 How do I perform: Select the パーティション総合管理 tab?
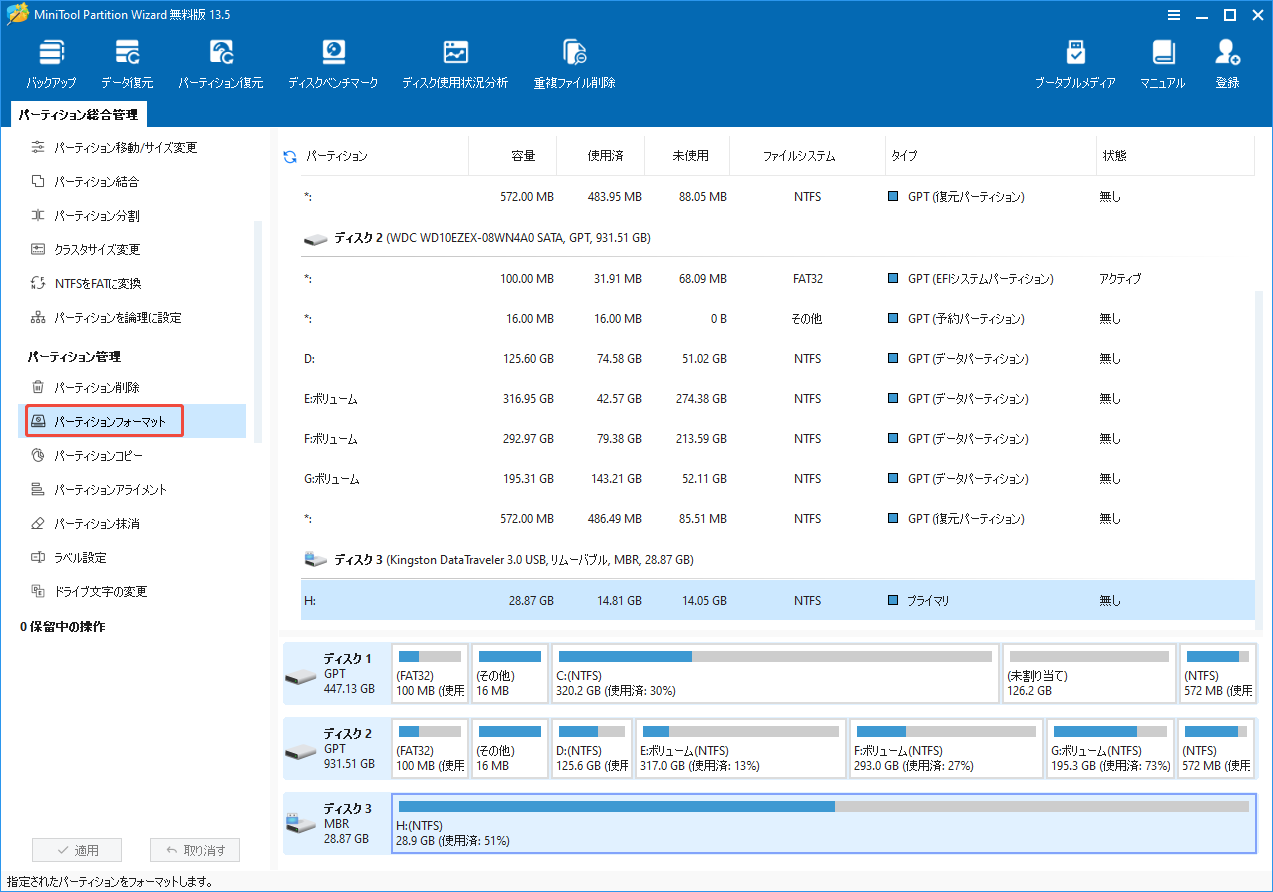[77, 114]
